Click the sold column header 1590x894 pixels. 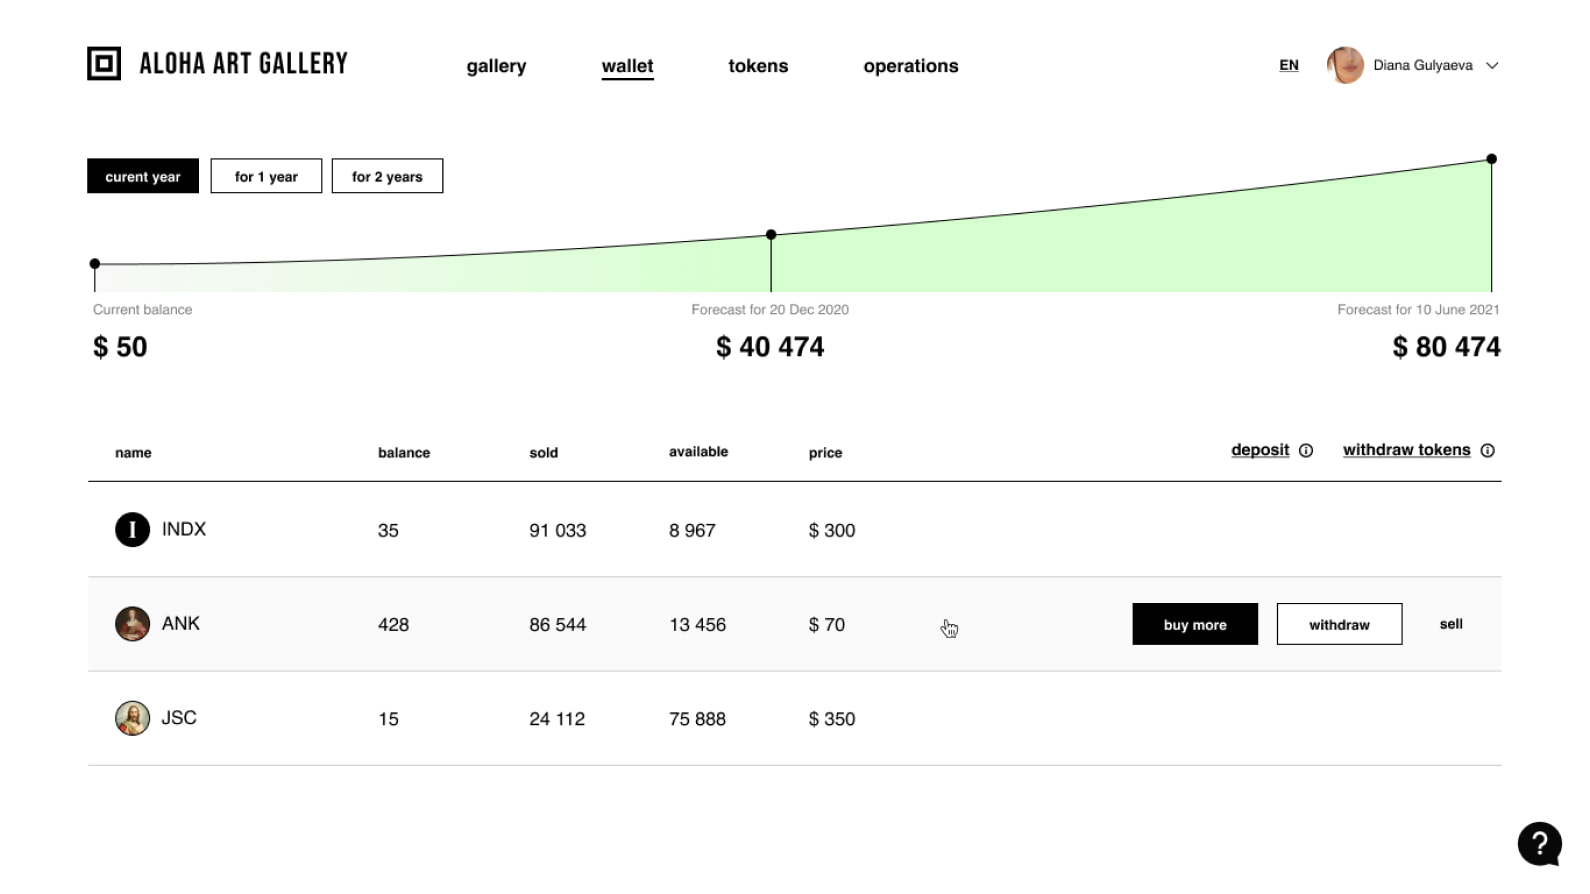[x=543, y=453]
